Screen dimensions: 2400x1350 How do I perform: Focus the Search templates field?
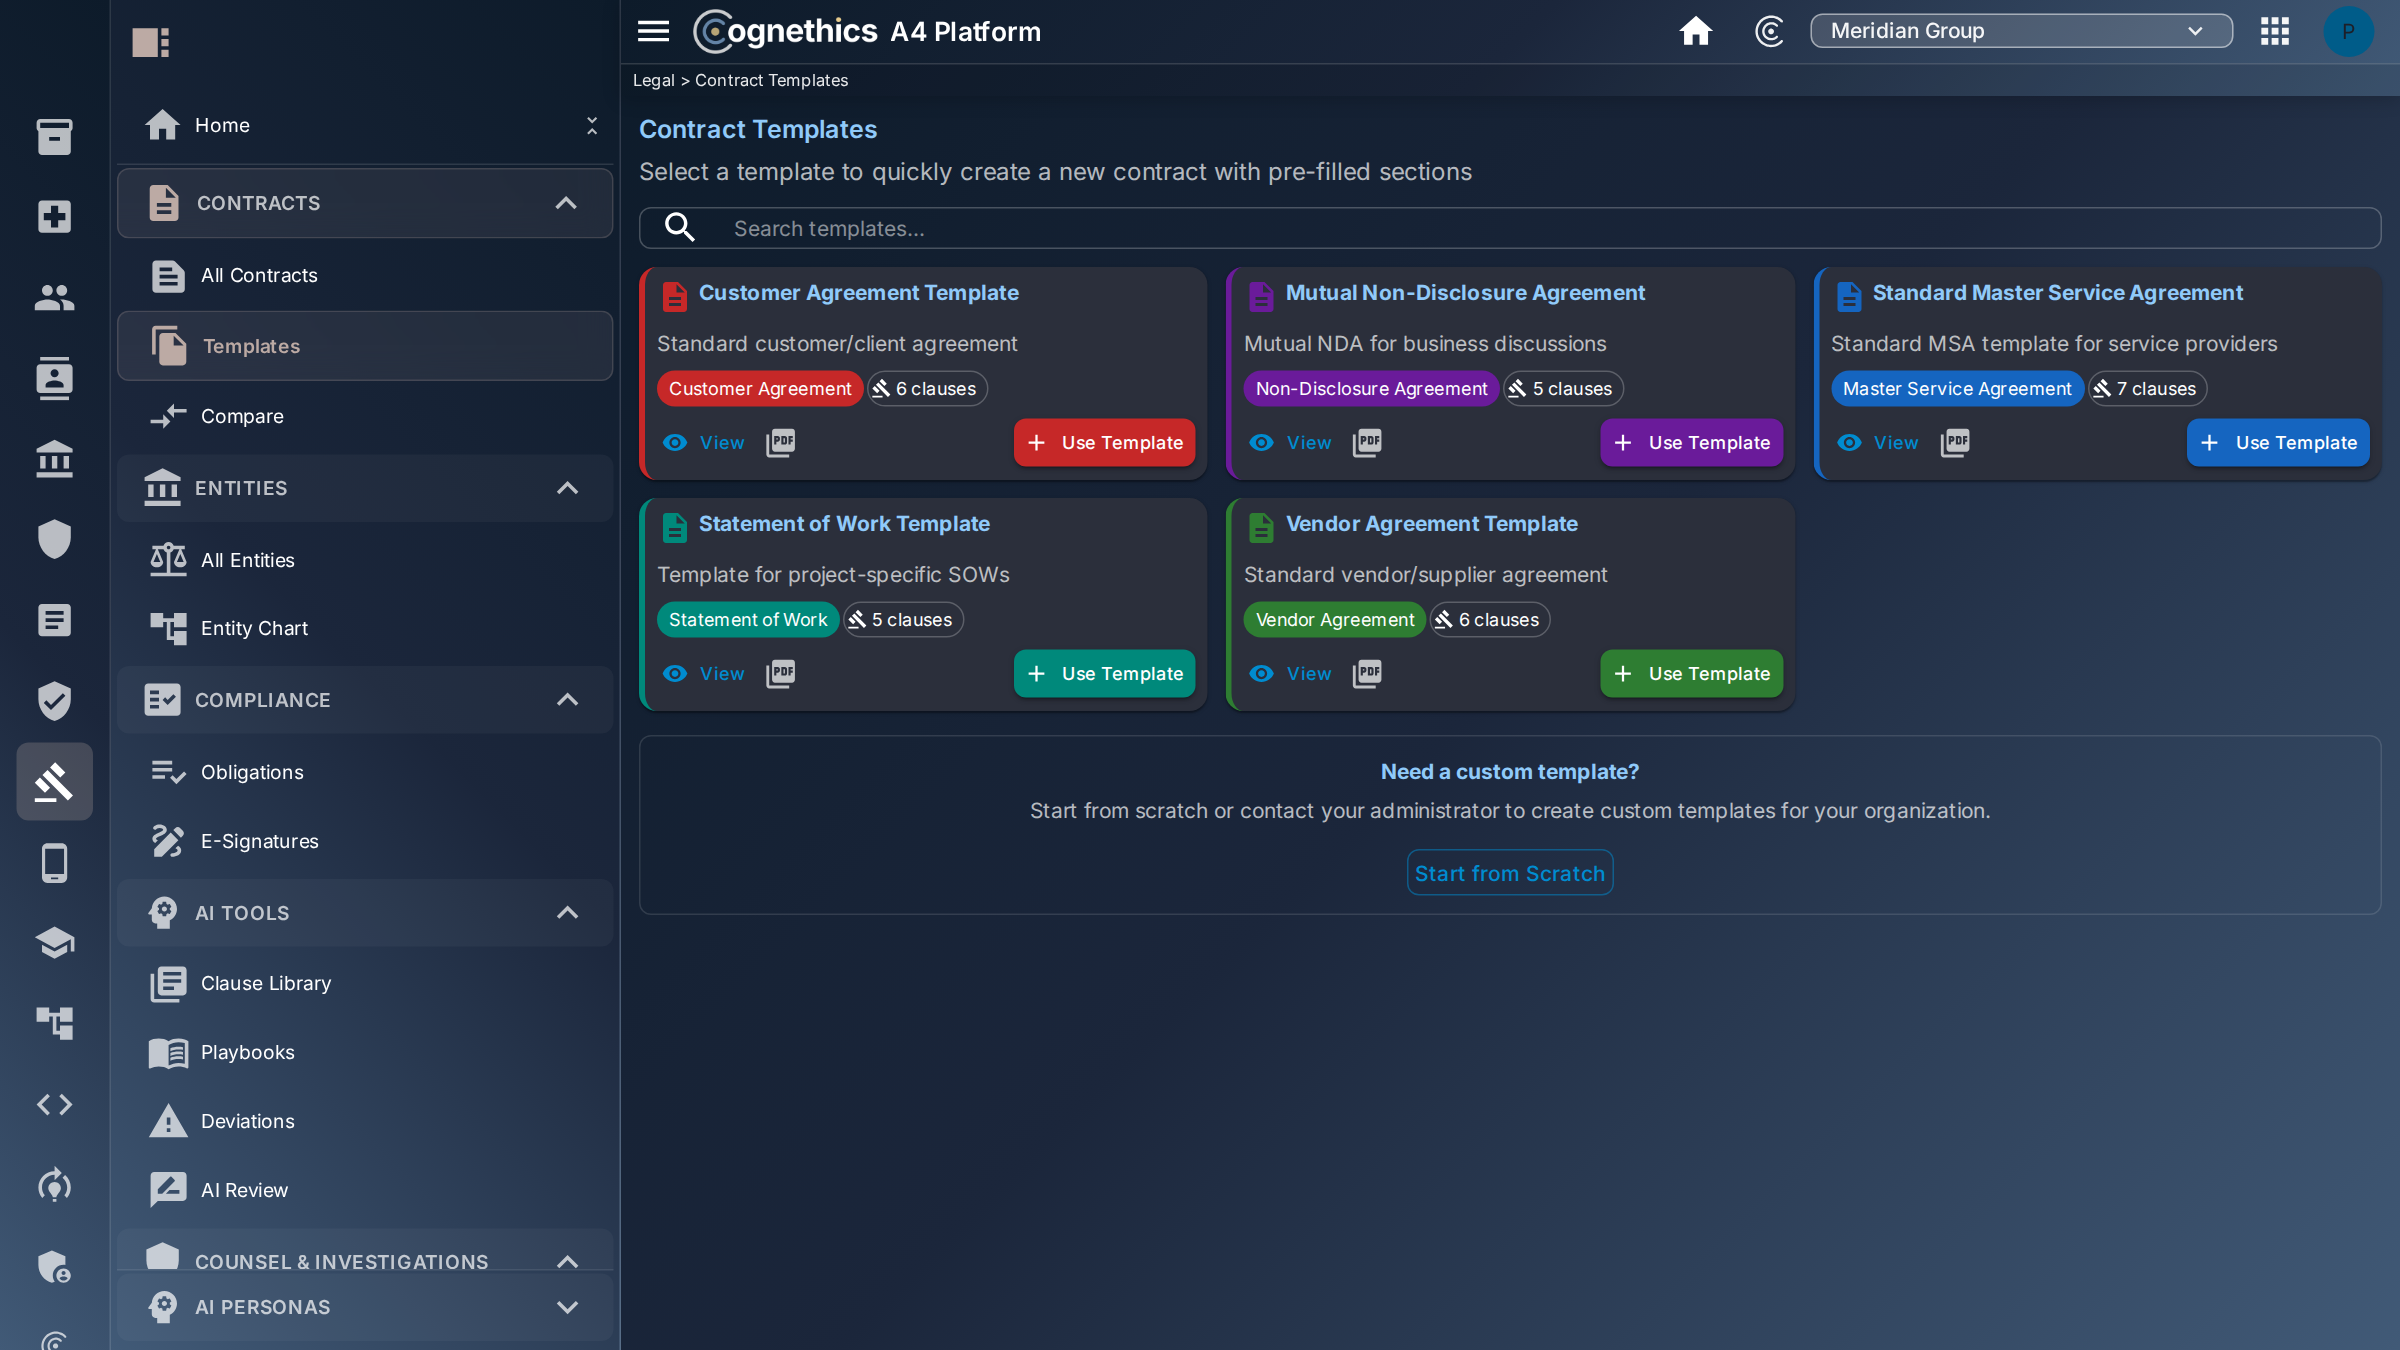pos(1509,228)
